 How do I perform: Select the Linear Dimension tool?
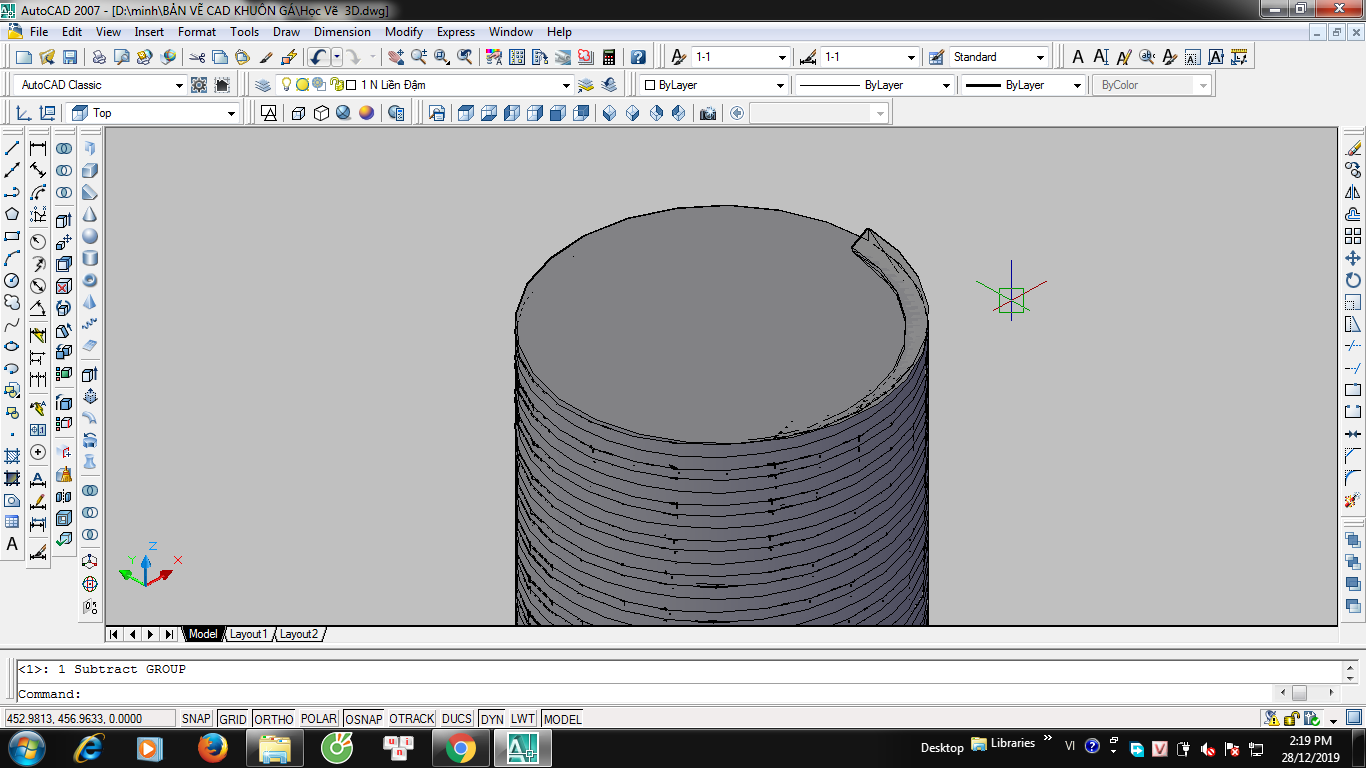point(38,148)
